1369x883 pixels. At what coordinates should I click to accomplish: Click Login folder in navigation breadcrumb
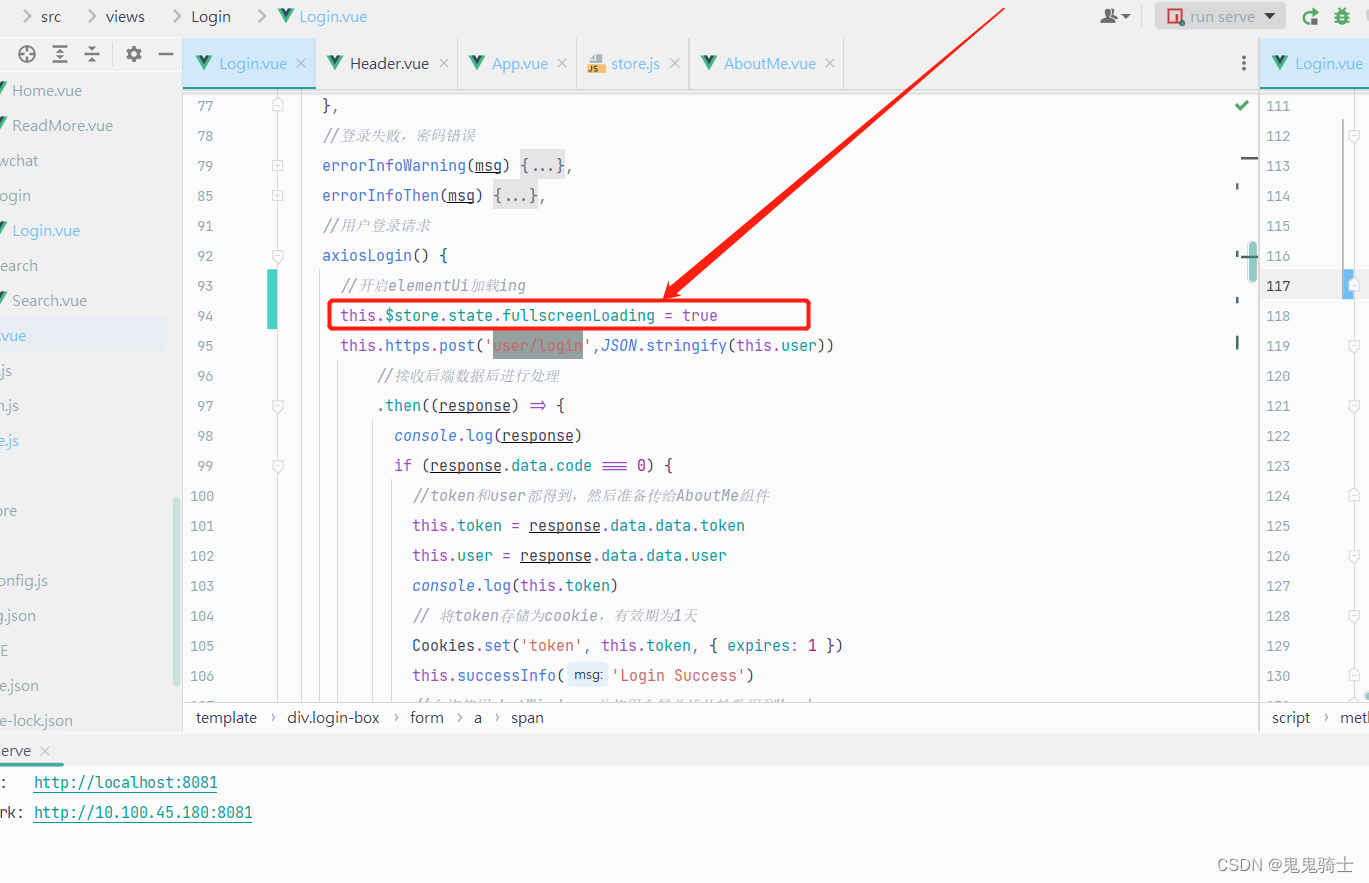click(x=211, y=16)
